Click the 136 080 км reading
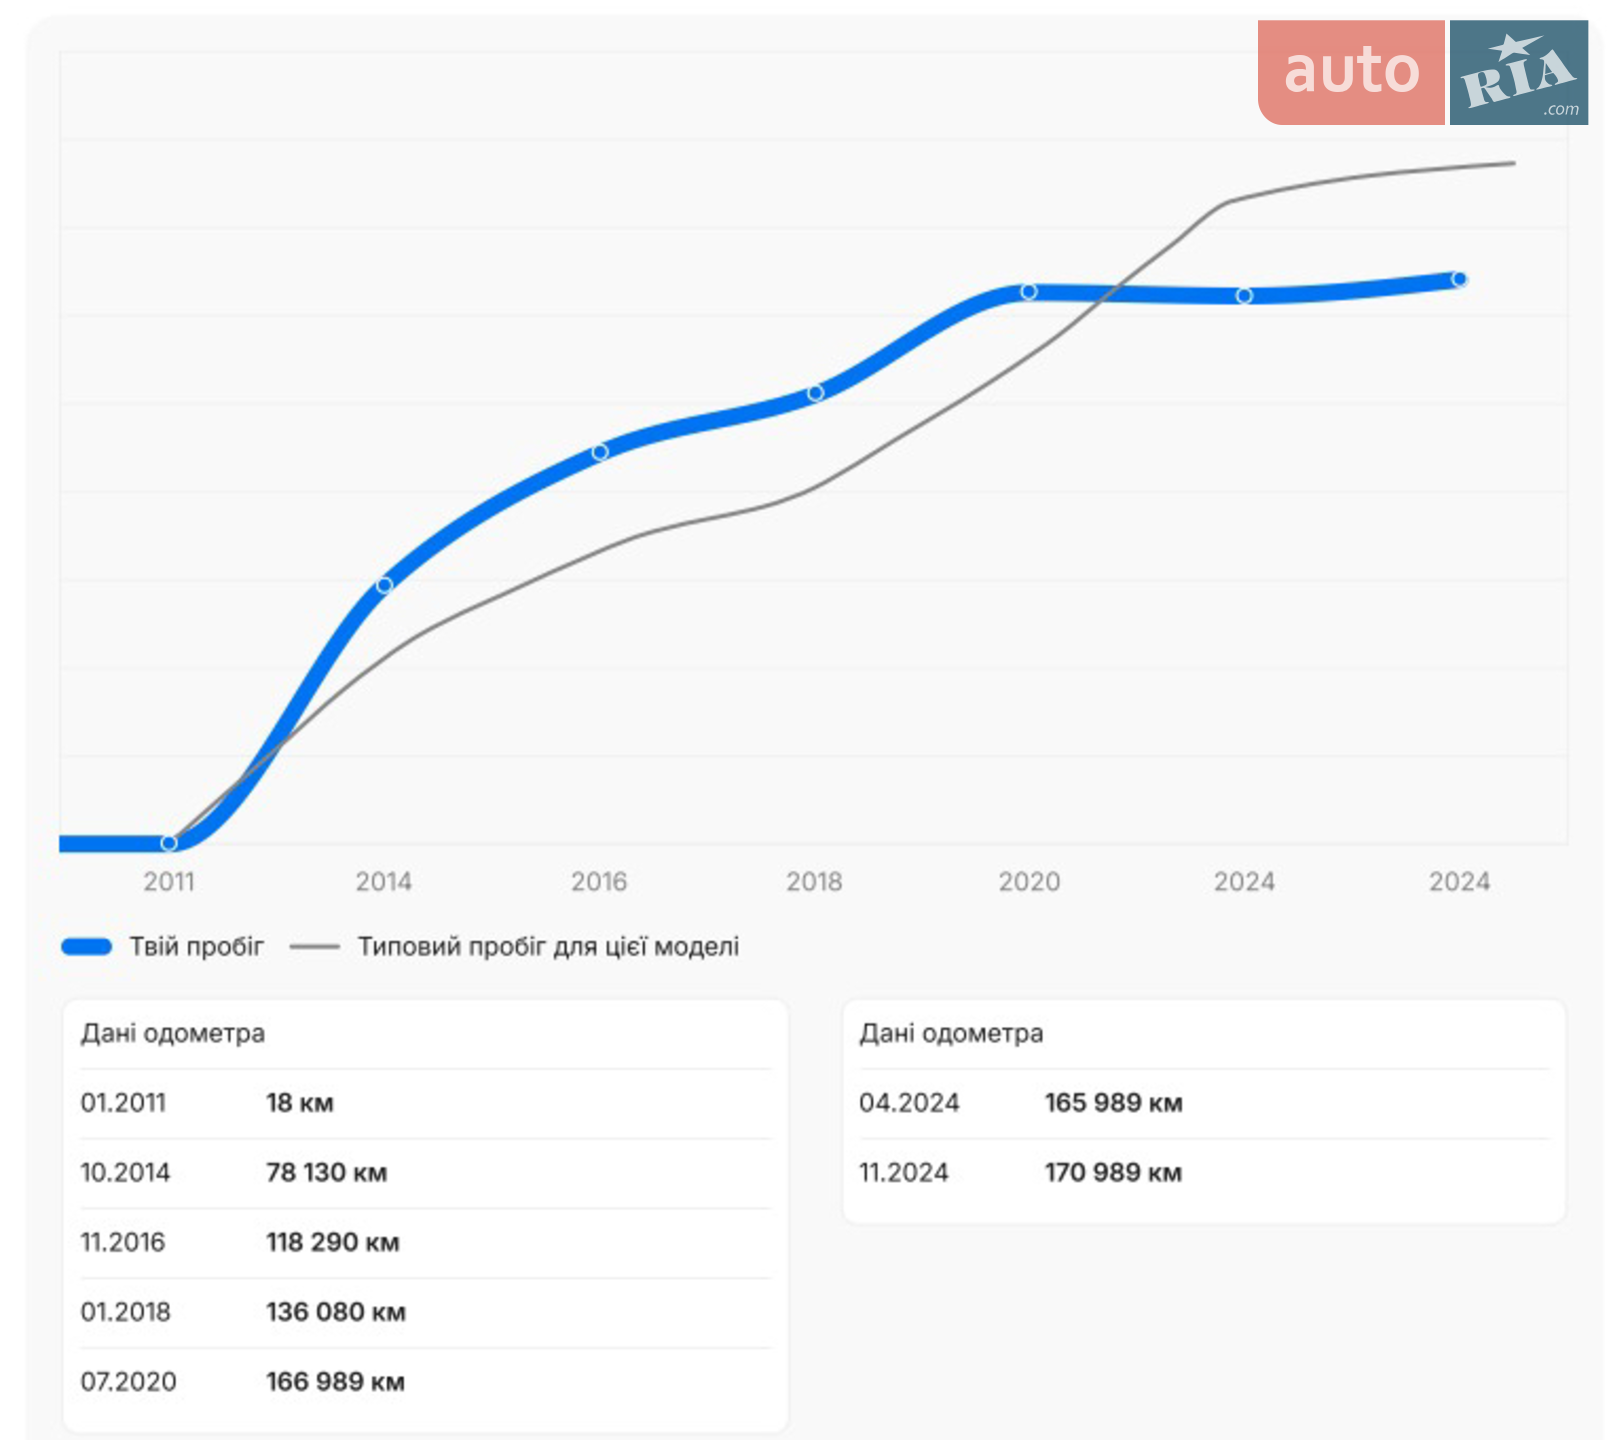Screen dimensions: 1609x1440 pos(336,1312)
